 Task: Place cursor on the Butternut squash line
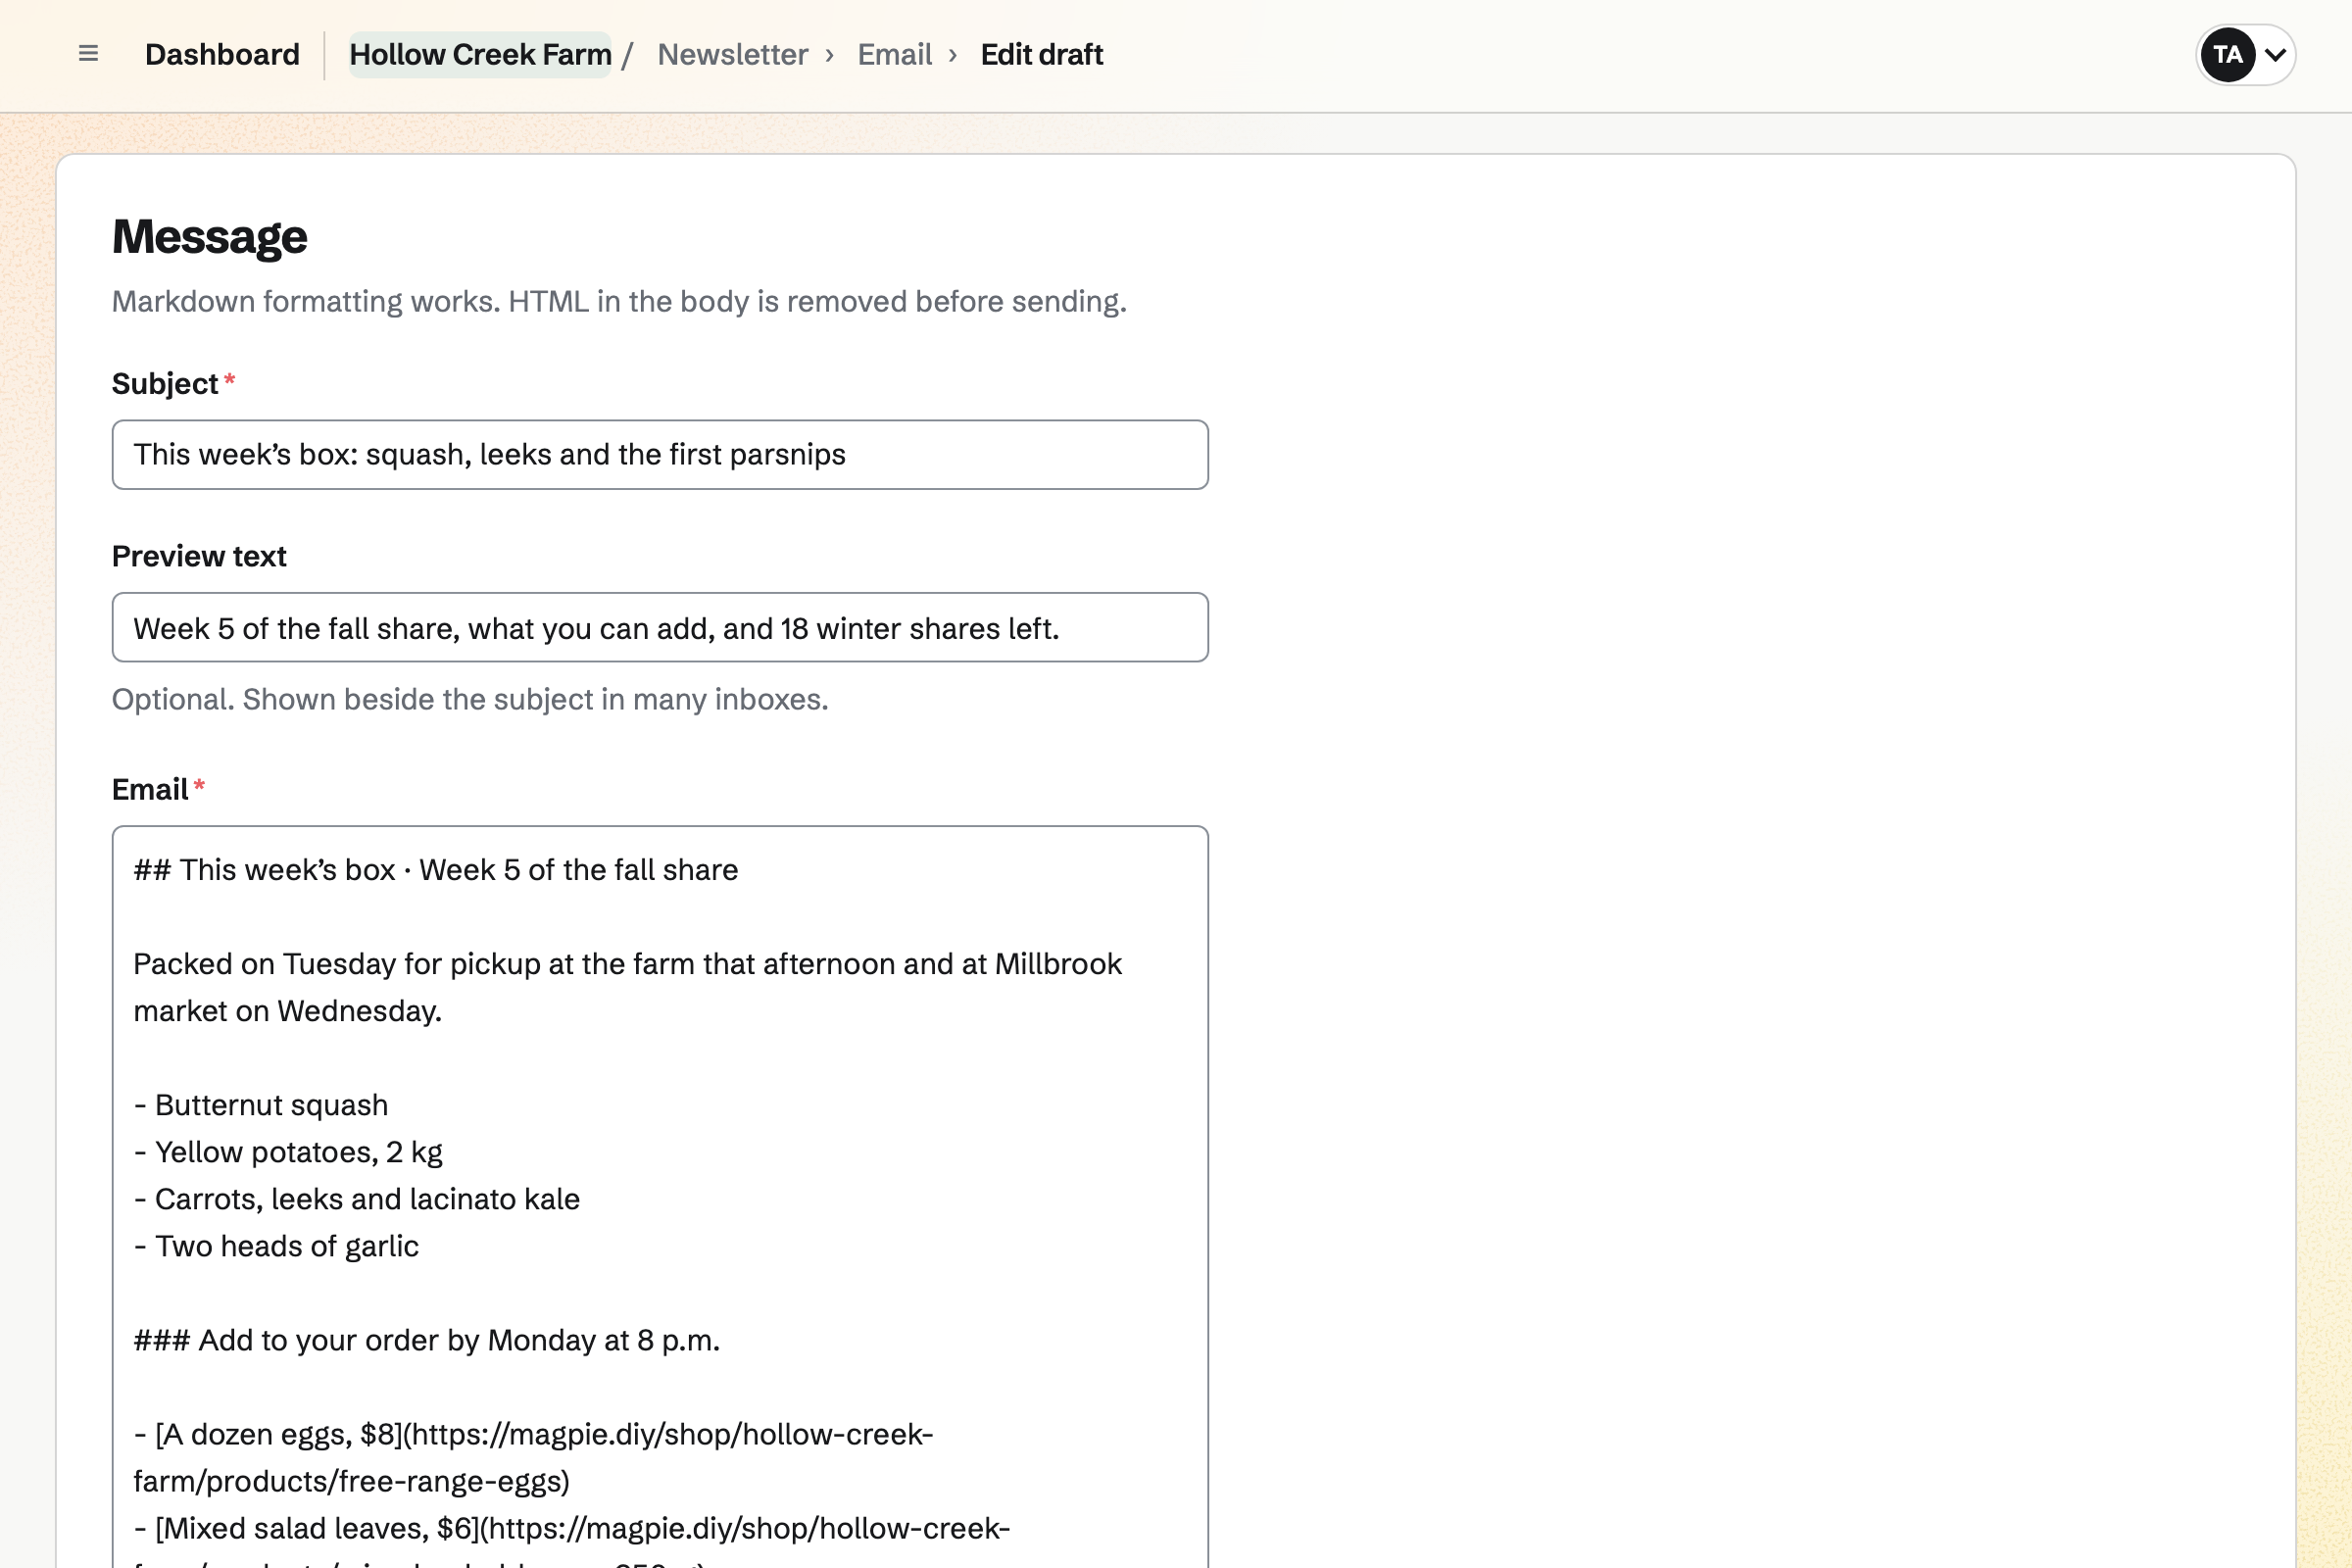click(x=261, y=1105)
